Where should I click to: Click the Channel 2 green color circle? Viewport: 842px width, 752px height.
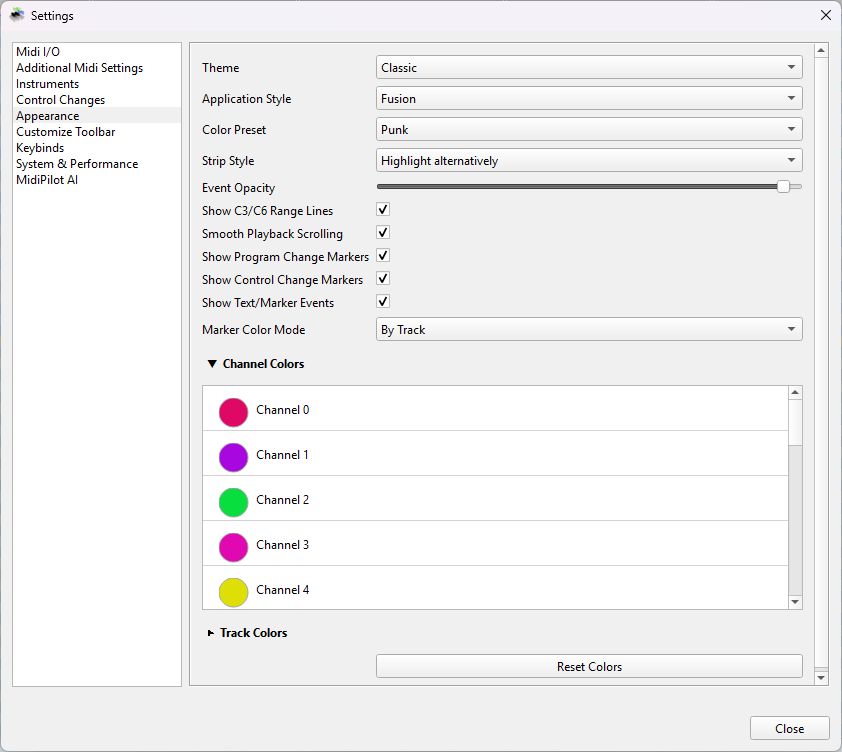[233, 502]
